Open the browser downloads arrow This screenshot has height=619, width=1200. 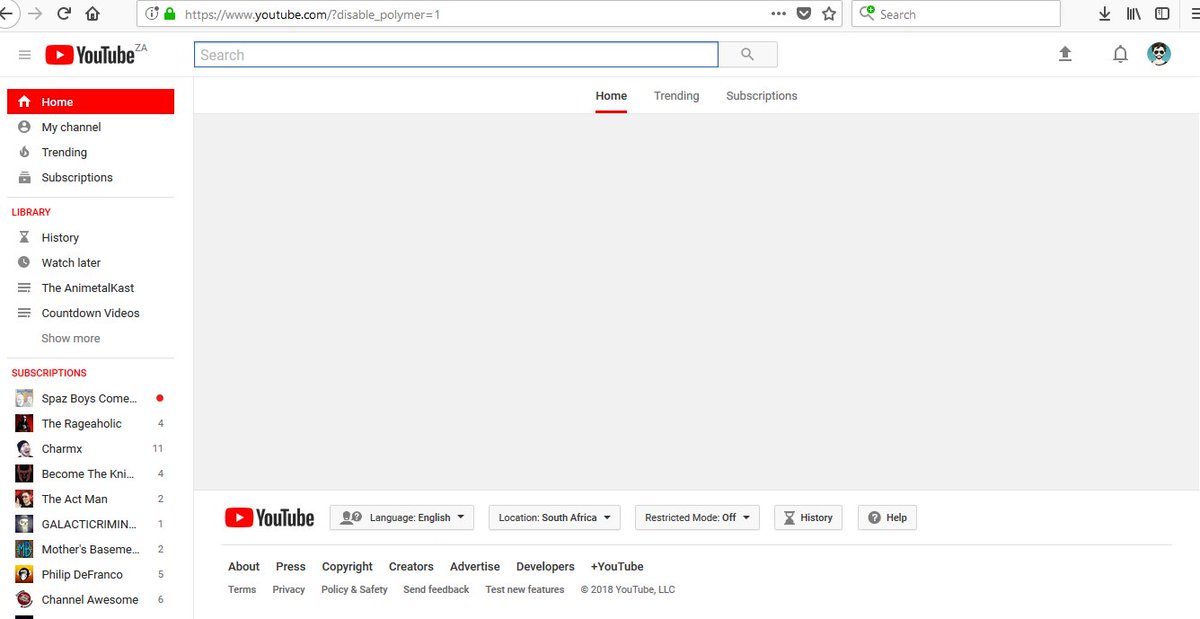point(1104,14)
